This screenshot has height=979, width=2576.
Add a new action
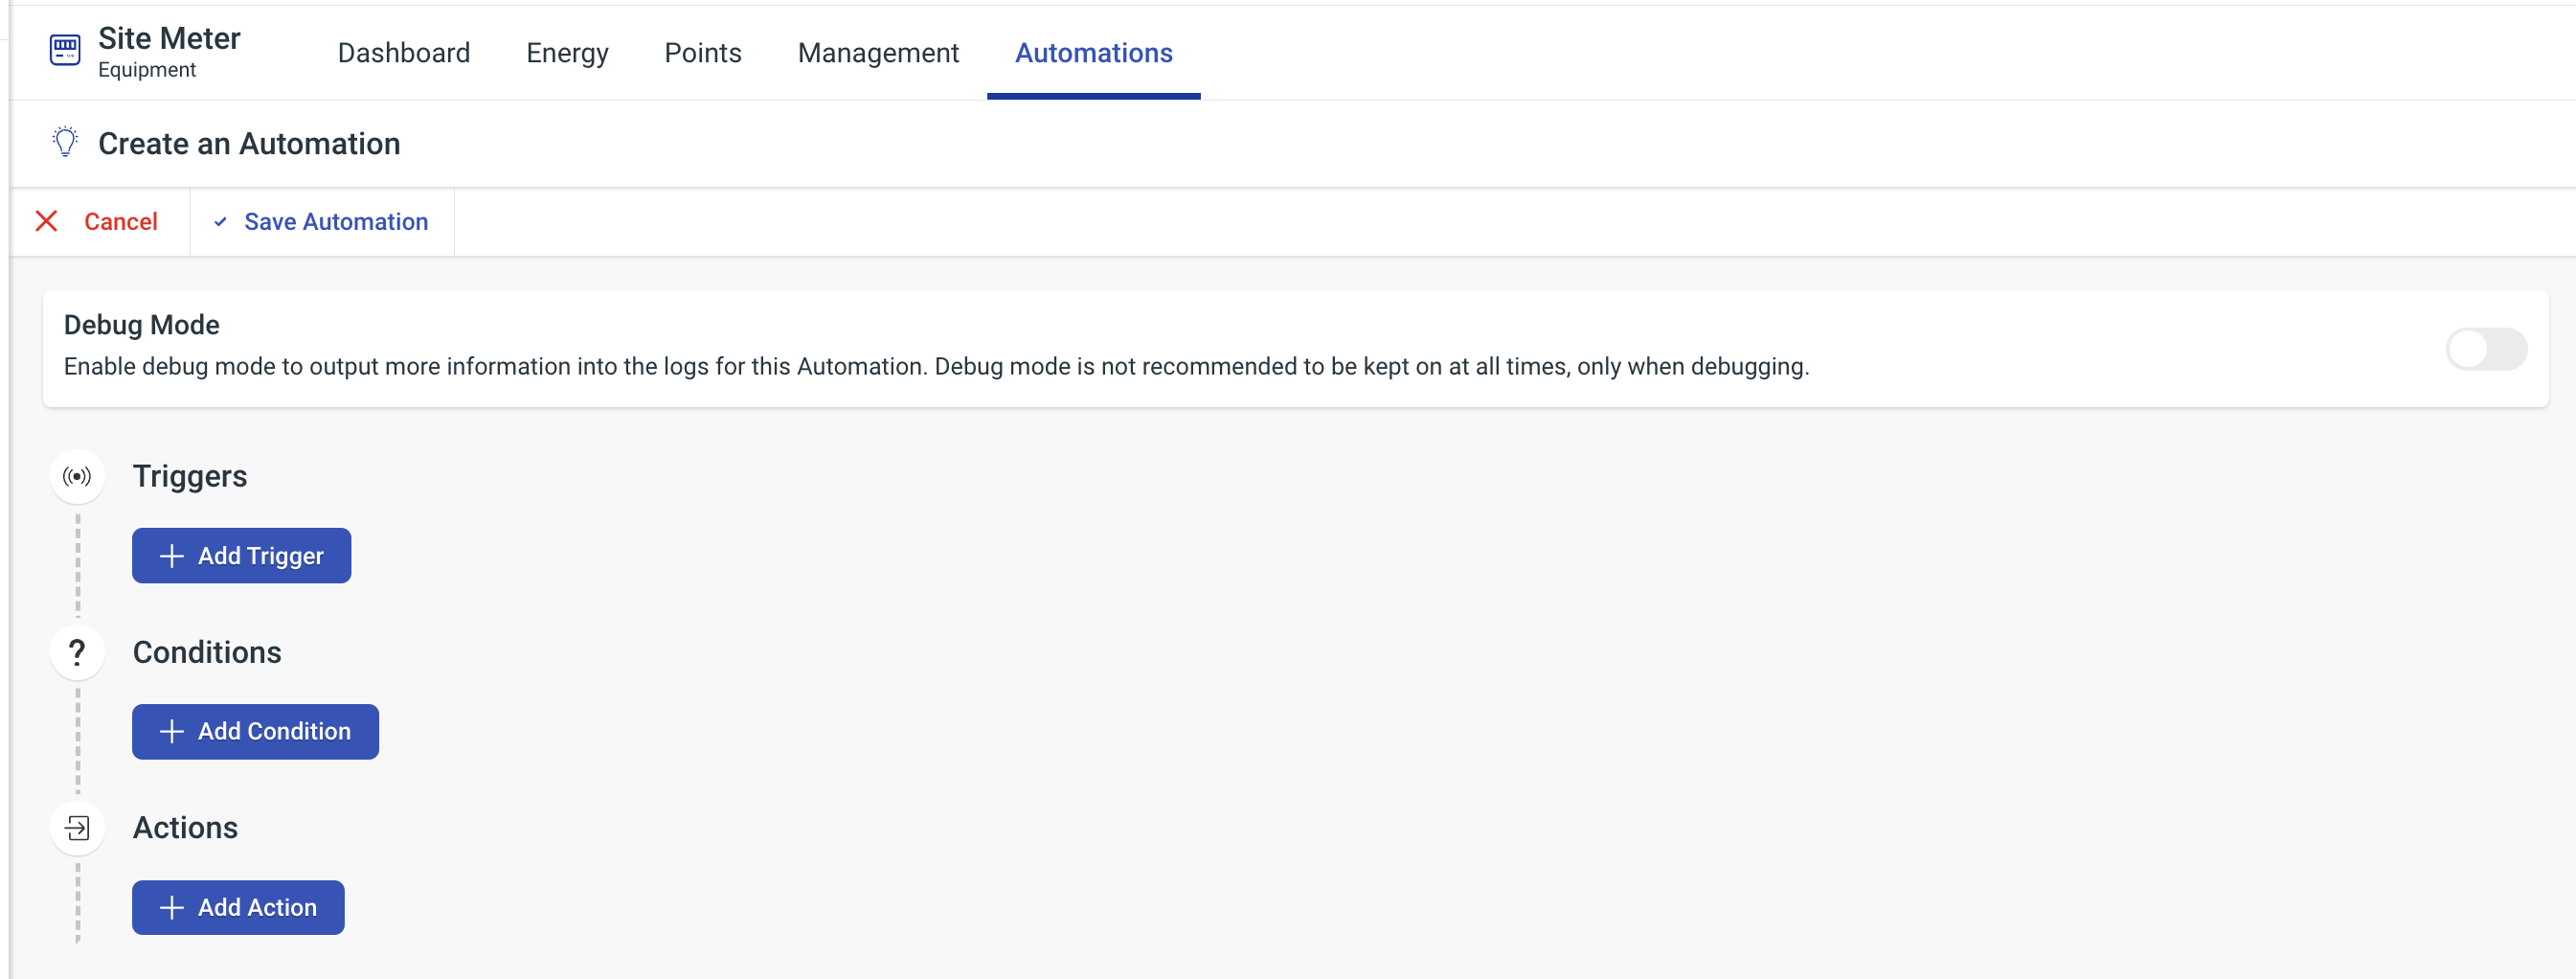click(x=238, y=908)
